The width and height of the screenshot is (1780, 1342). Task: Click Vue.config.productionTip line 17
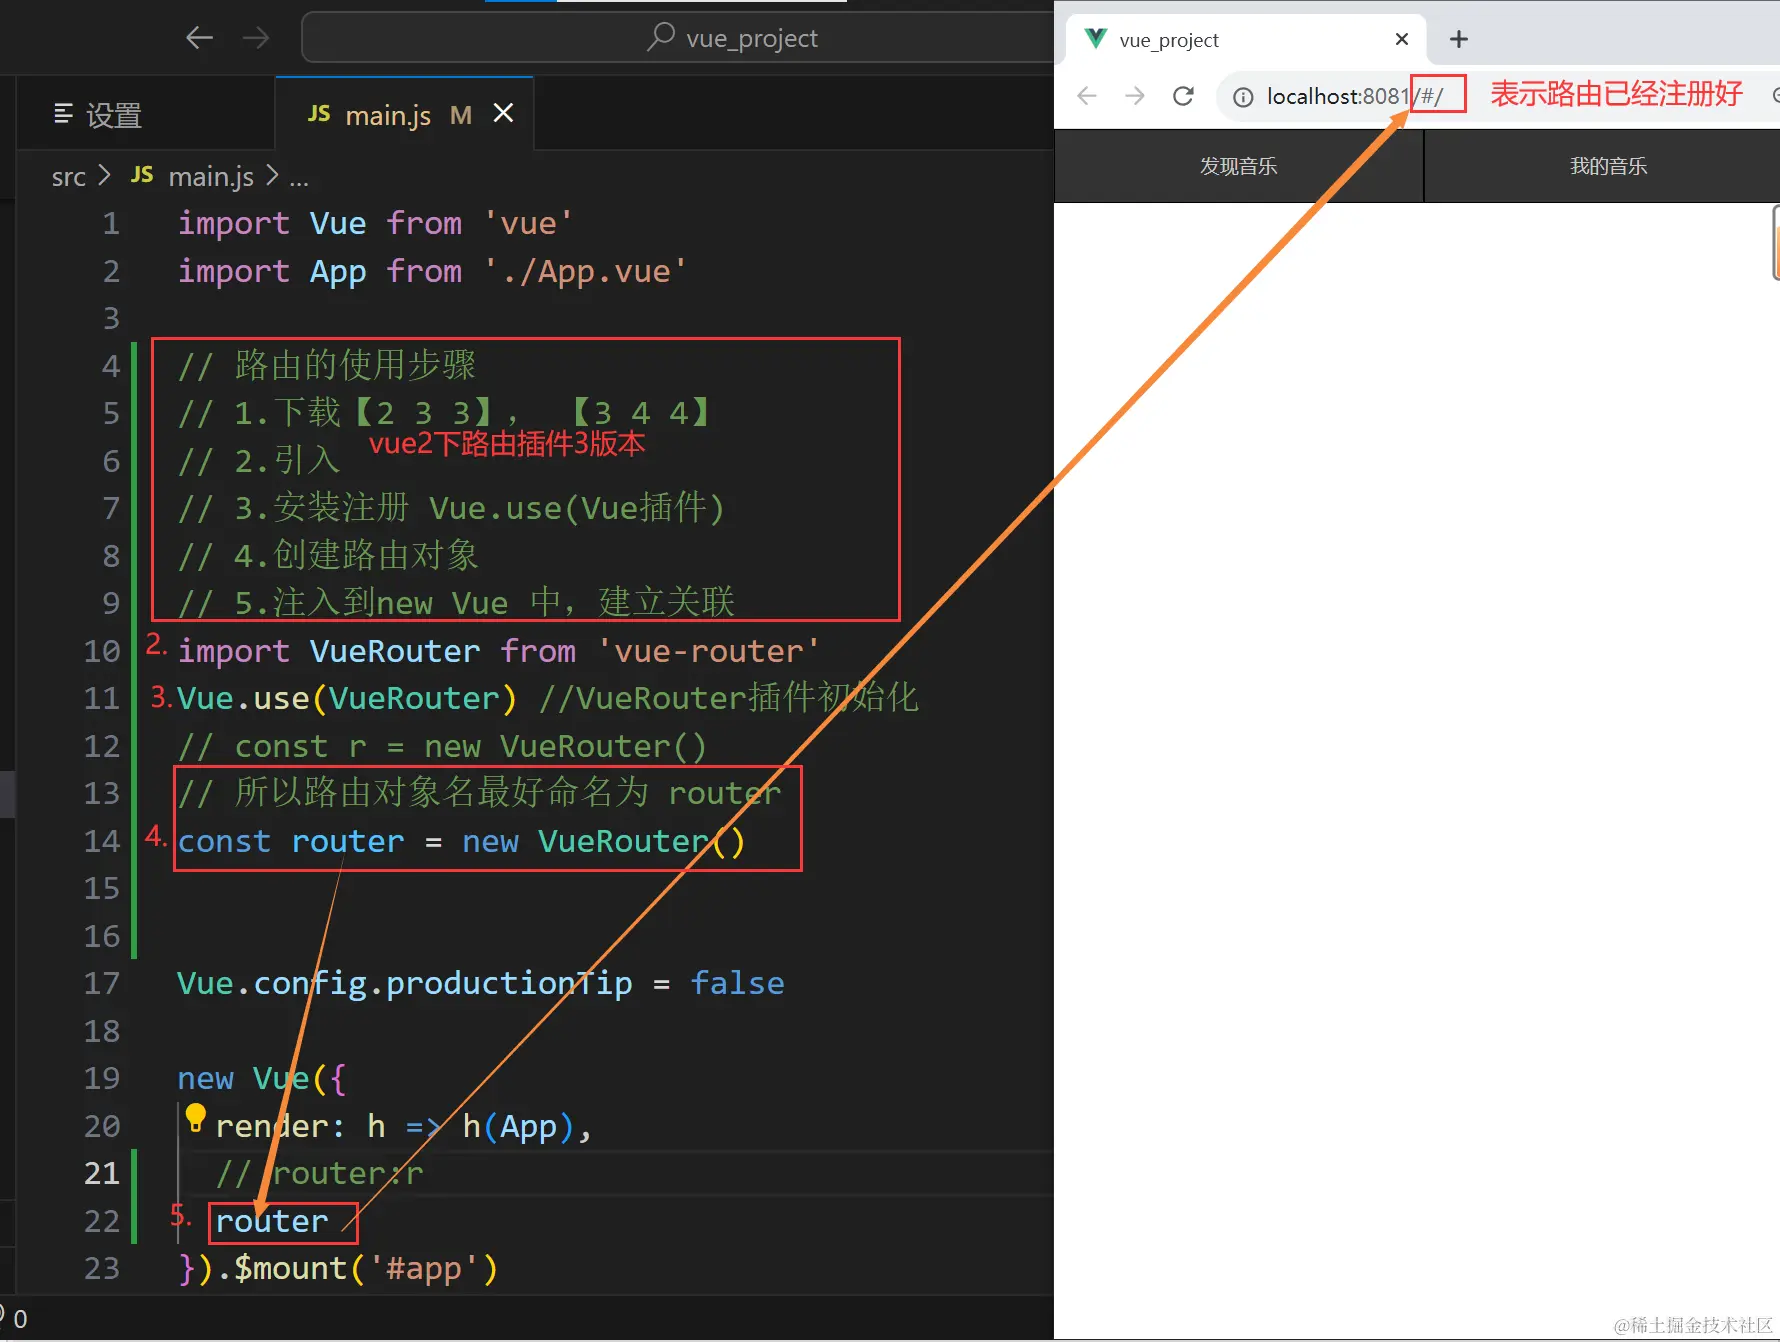pos(480,984)
